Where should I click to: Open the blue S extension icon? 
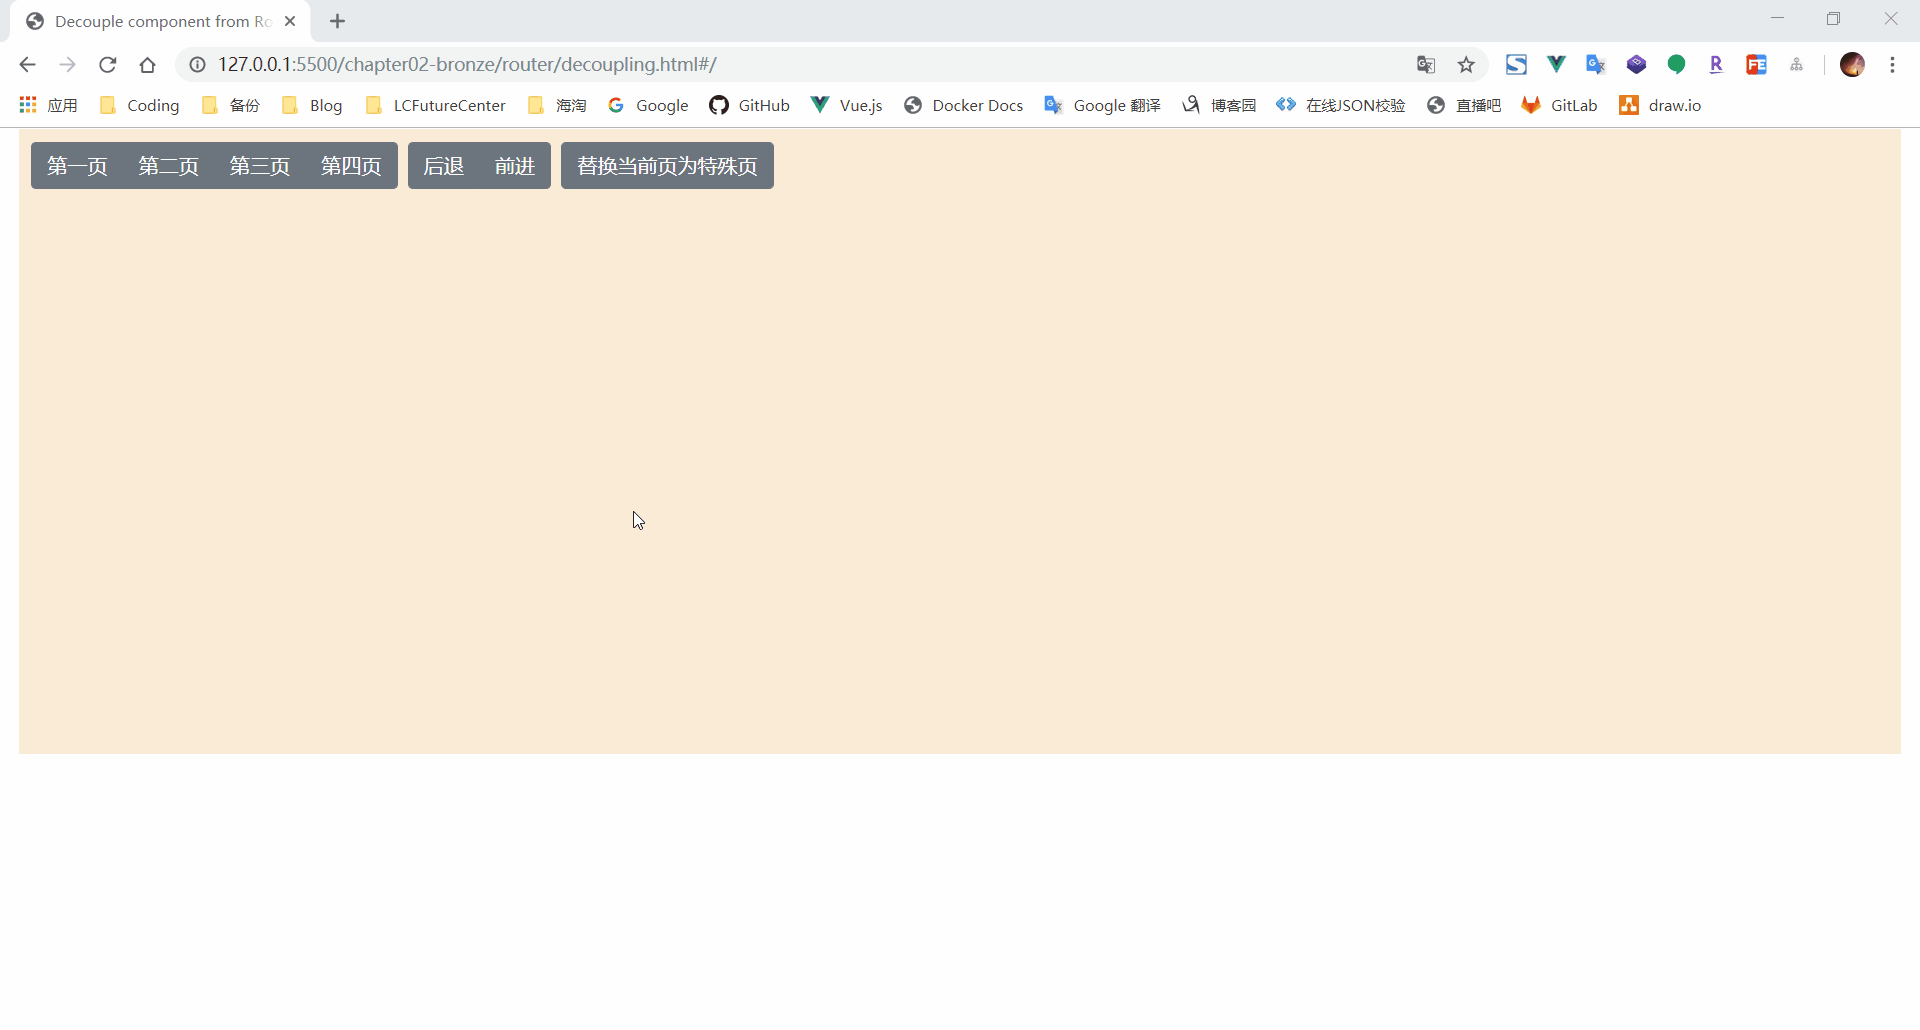(x=1516, y=65)
